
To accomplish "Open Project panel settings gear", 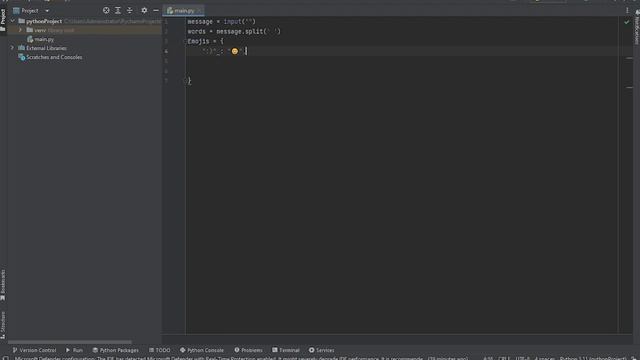I will [144, 11].
